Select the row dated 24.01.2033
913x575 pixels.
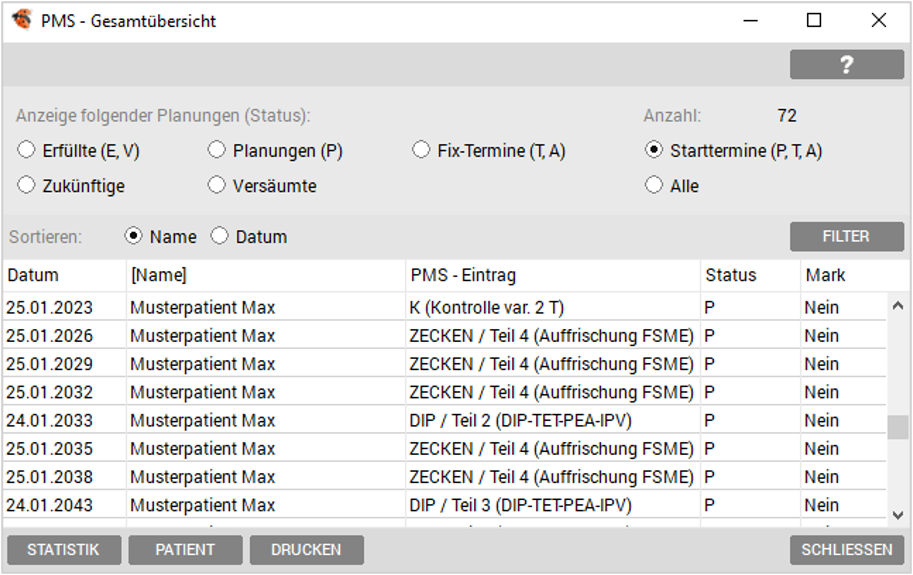(x=445, y=420)
